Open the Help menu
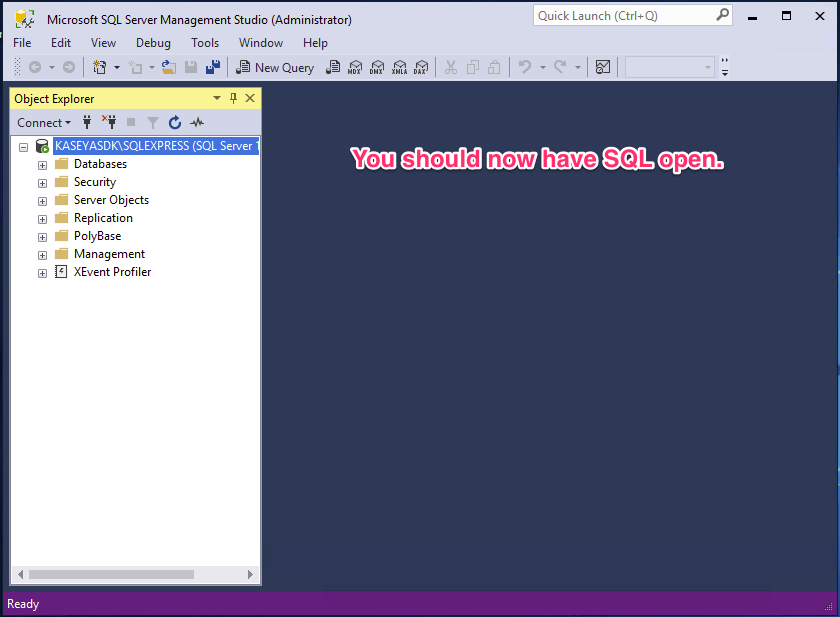The image size is (840, 617). [x=315, y=43]
